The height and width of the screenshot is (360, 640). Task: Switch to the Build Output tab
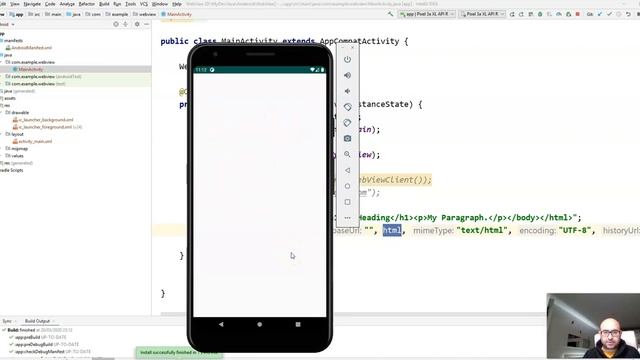point(38,321)
